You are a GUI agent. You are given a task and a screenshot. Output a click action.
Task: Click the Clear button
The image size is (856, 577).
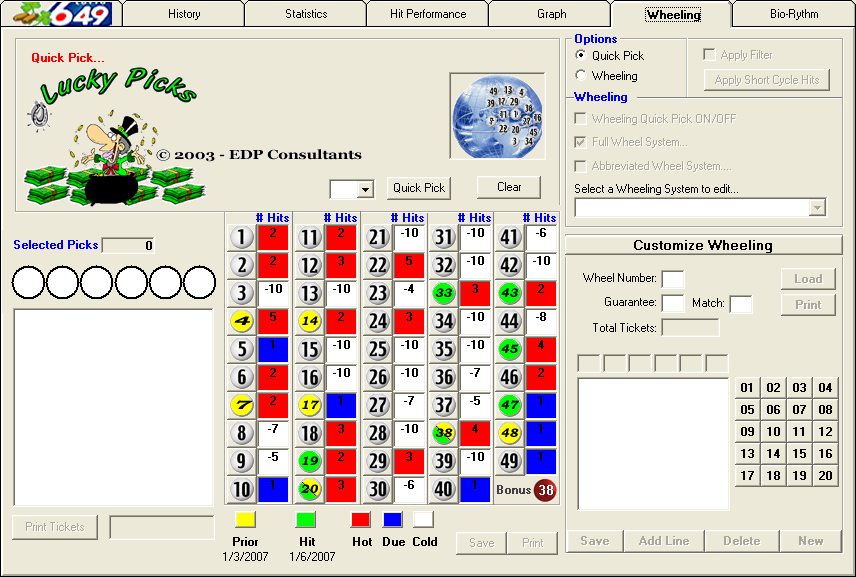point(509,187)
